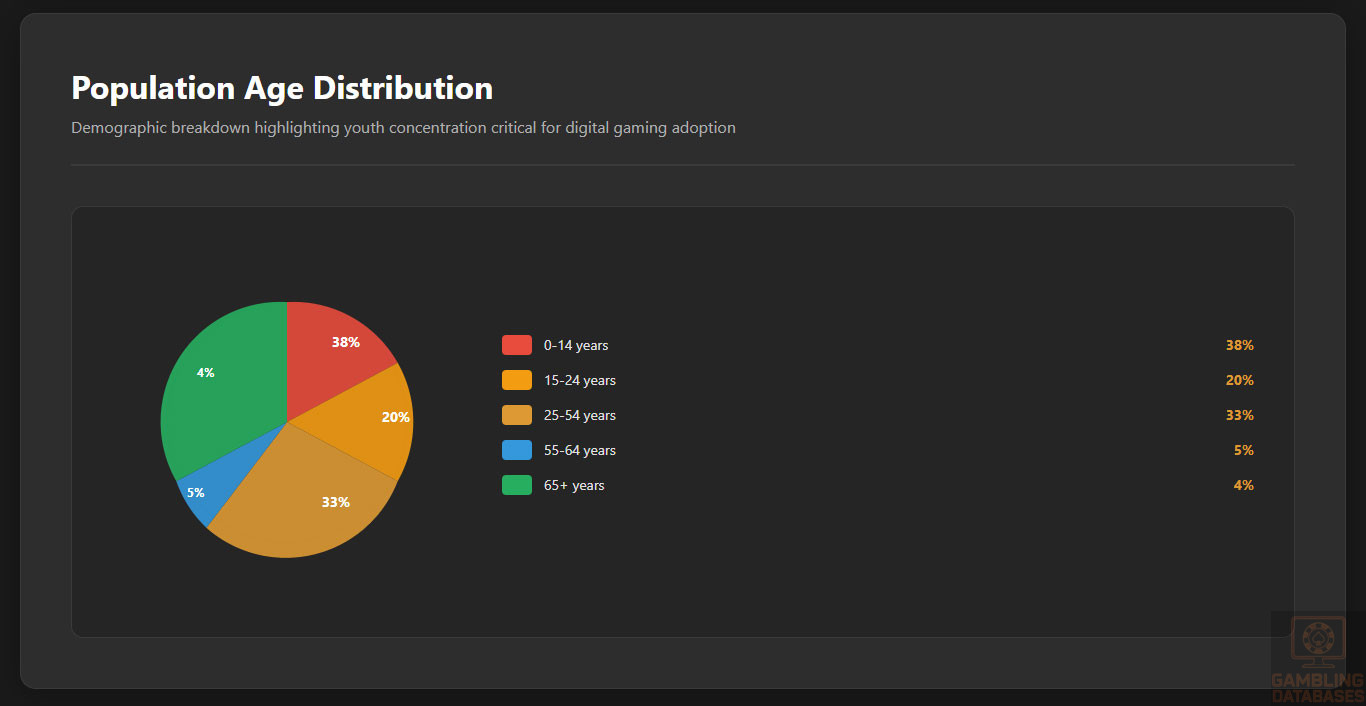Click the "0-14 years" legend label

[x=576, y=345]
